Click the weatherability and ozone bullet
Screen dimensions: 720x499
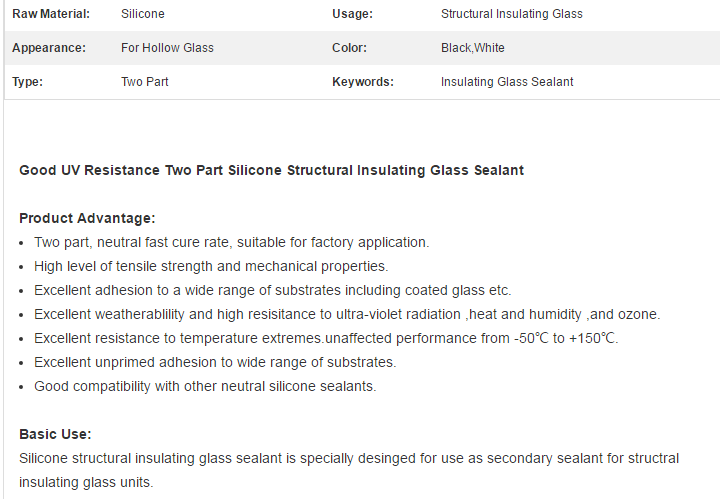coord(347,314)
